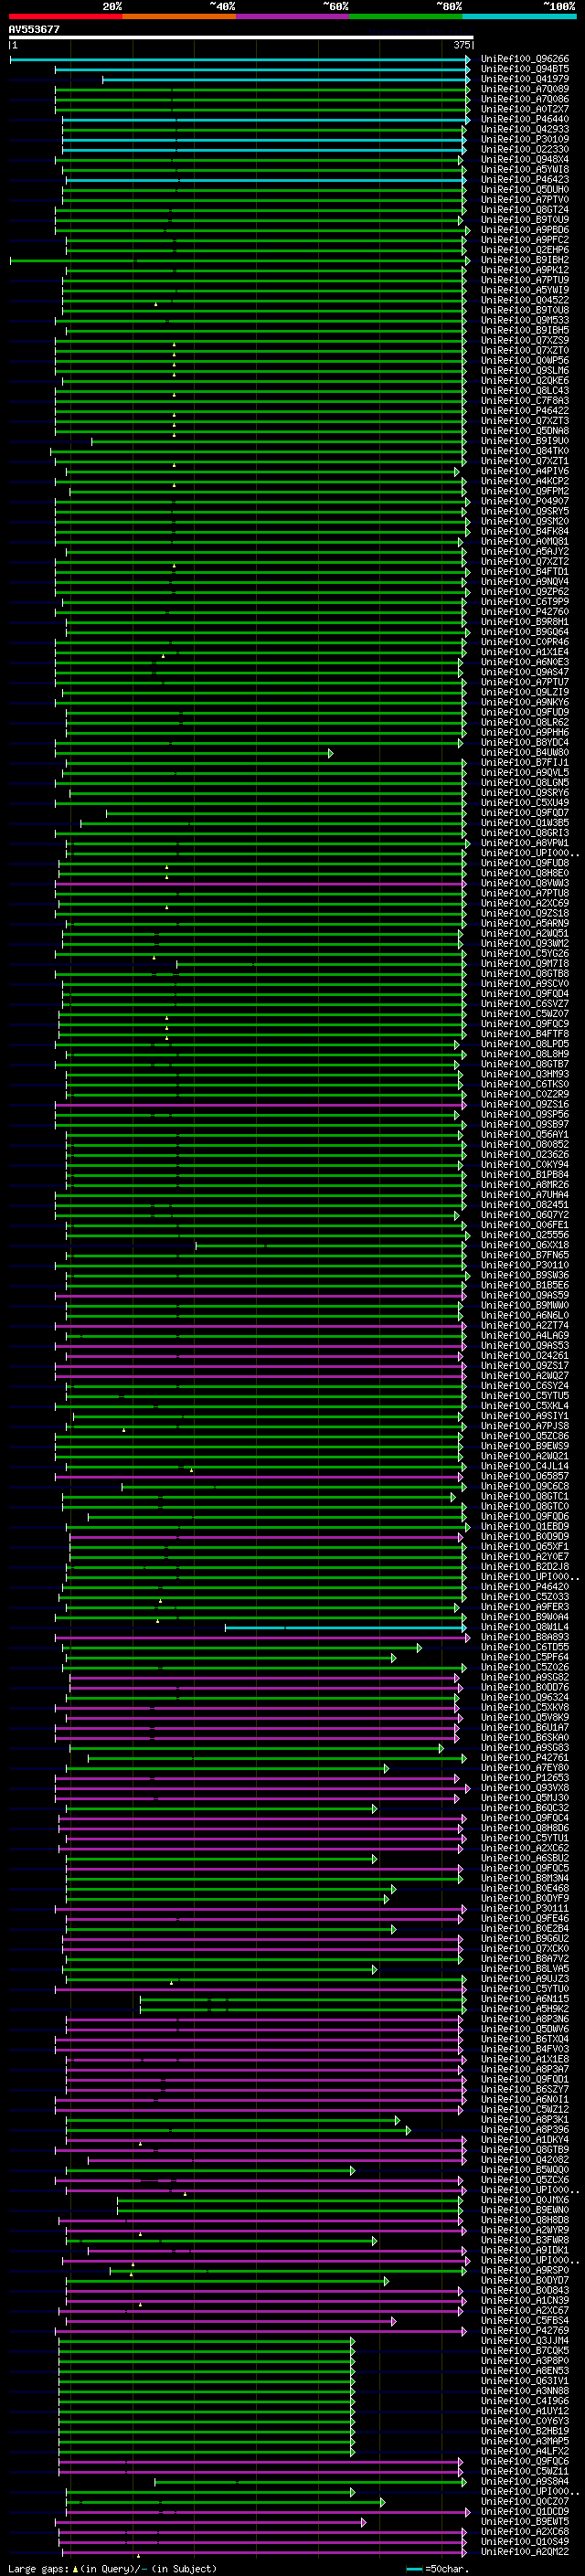The height and width of the screenshot is (2576, 585).
Task: Select hit label UniRef100_Q42933
Action: 524,129
